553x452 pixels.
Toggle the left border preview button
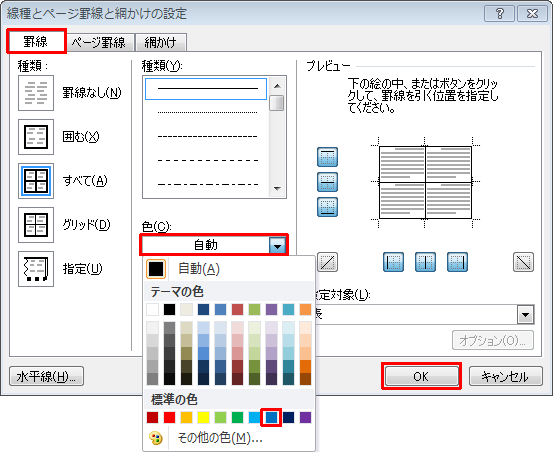click(x=393, y=262)
